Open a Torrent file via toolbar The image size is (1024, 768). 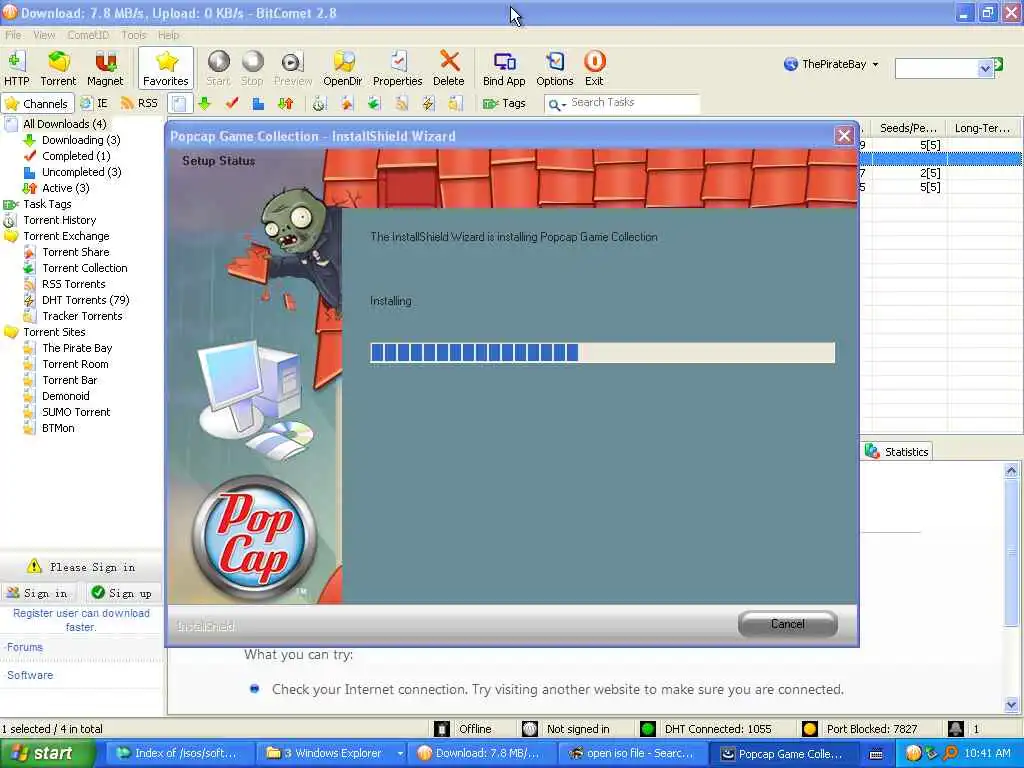58,68
